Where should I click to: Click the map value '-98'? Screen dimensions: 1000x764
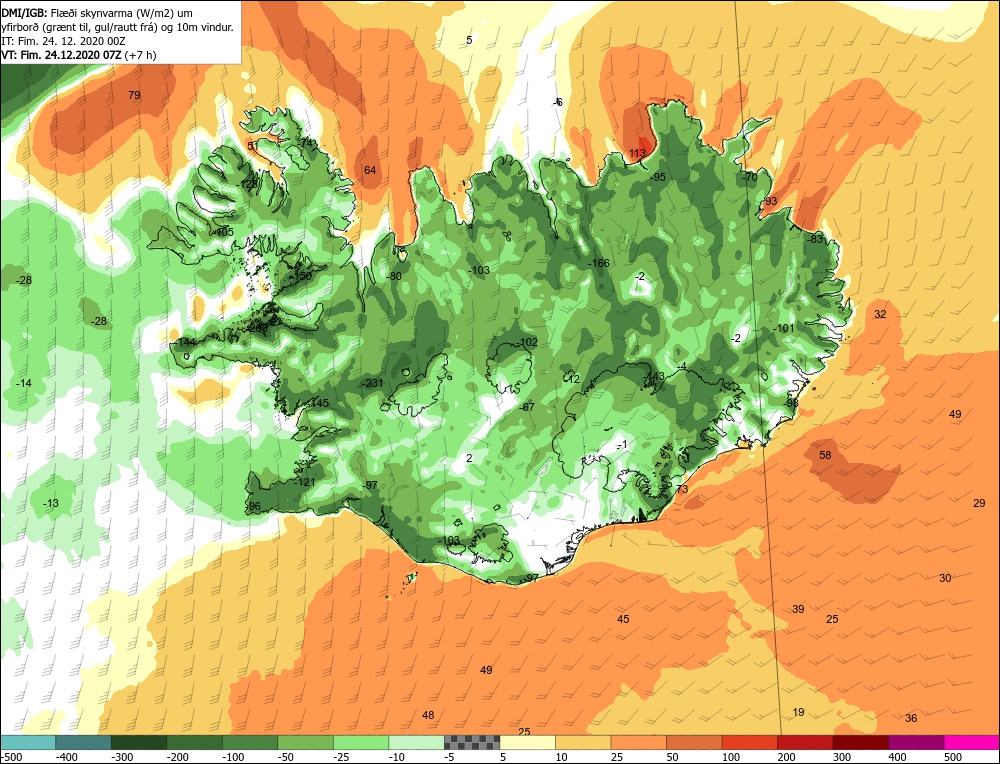[x=791, y=403]
